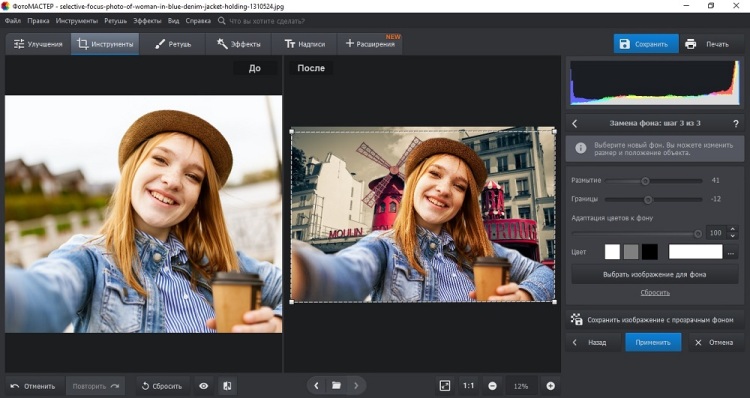Open the folder browse icon
750x398 pixels.
coord(336,386)
